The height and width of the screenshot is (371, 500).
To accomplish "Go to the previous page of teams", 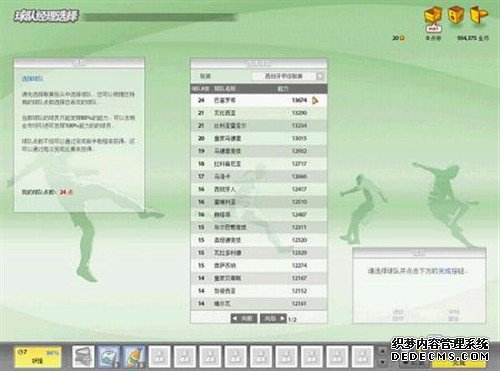I will 244,319.
